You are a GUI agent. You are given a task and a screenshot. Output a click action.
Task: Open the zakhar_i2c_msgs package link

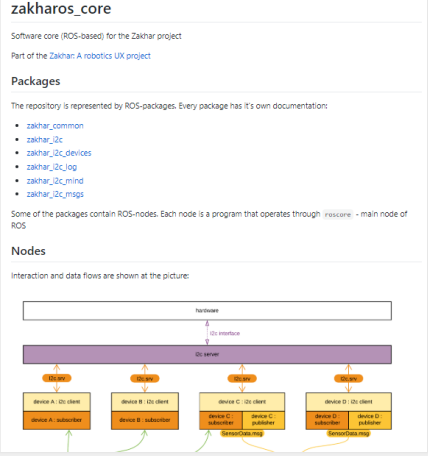[55, 194]
